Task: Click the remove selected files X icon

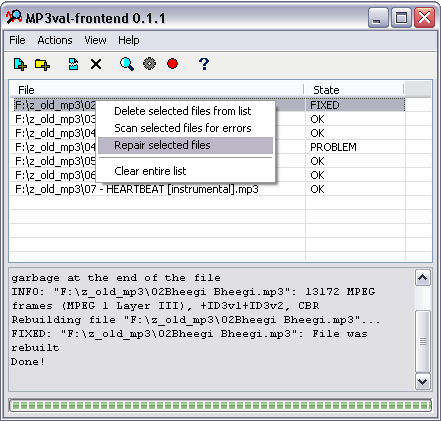Action: pos(96,64)
